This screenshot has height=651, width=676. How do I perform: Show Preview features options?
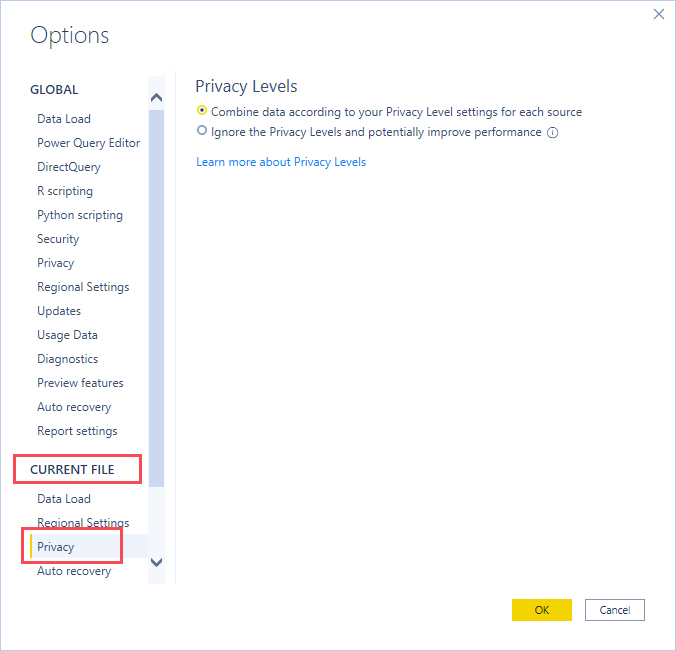click(80, 383)
